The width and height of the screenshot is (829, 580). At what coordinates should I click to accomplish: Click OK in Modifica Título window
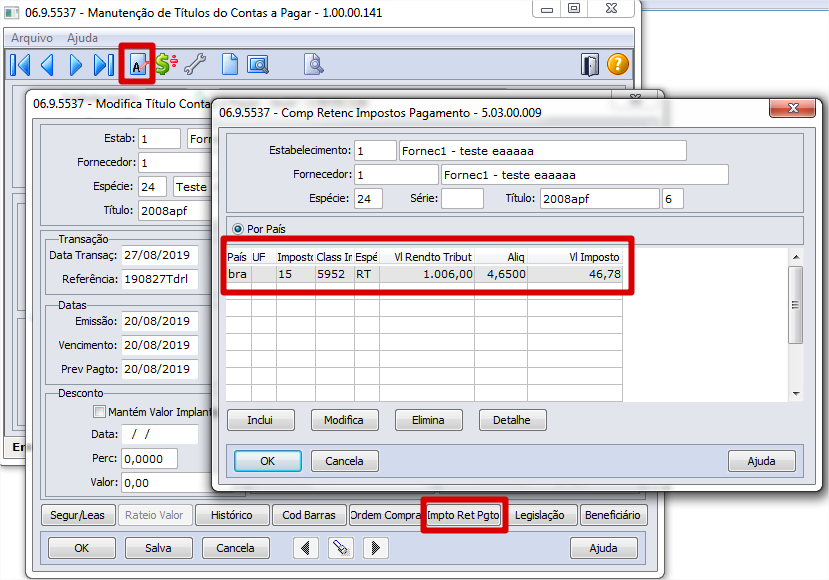tap(82, 548)
